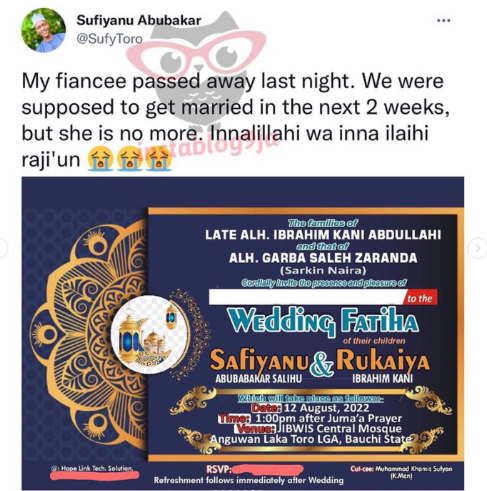Click the blank invitee name field
This screenshot has width=487, height=491.
pos(307,297)
